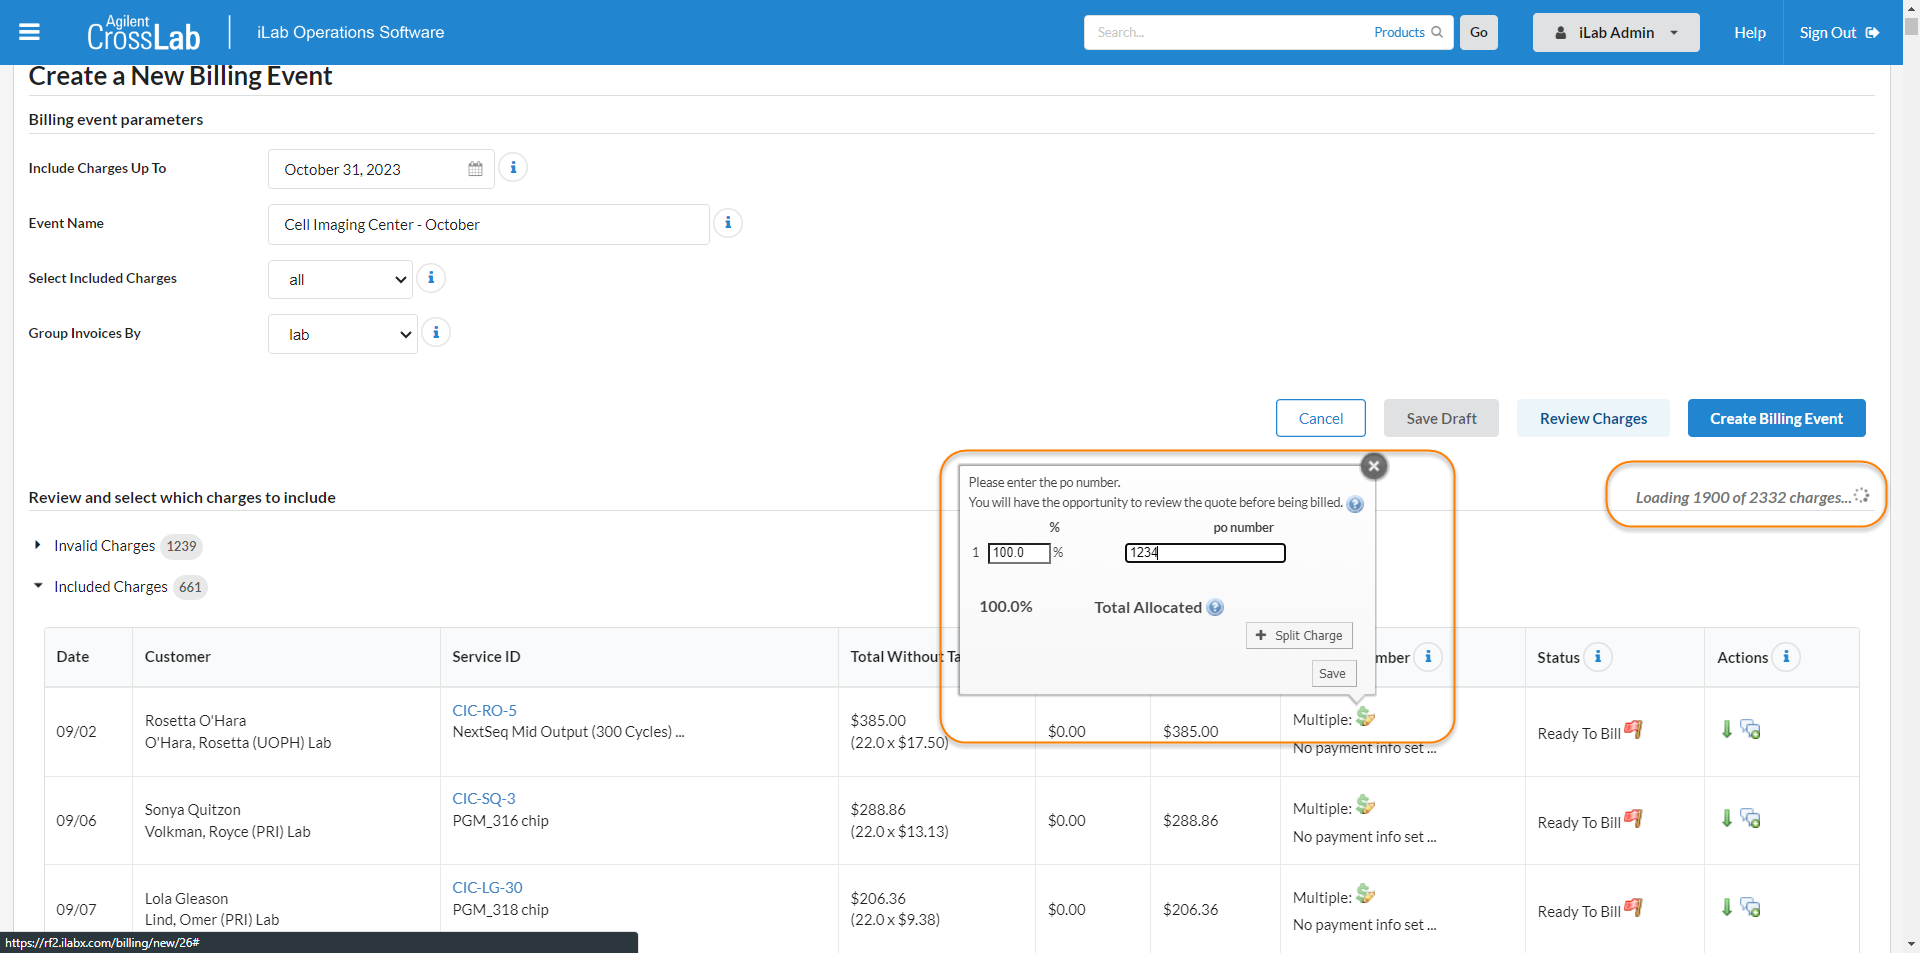Screen dimensions: 1920x953
Task: Click info icon beside Include Charges Up To
Action: 513,168
